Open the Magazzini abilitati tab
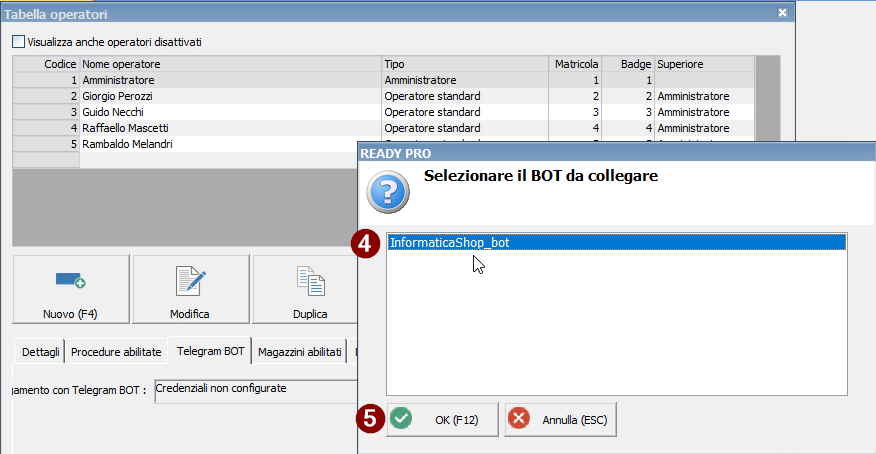Image resolution: width=876 pixels, height=454 pixels. pyautogui.click(x=300, y=352)
